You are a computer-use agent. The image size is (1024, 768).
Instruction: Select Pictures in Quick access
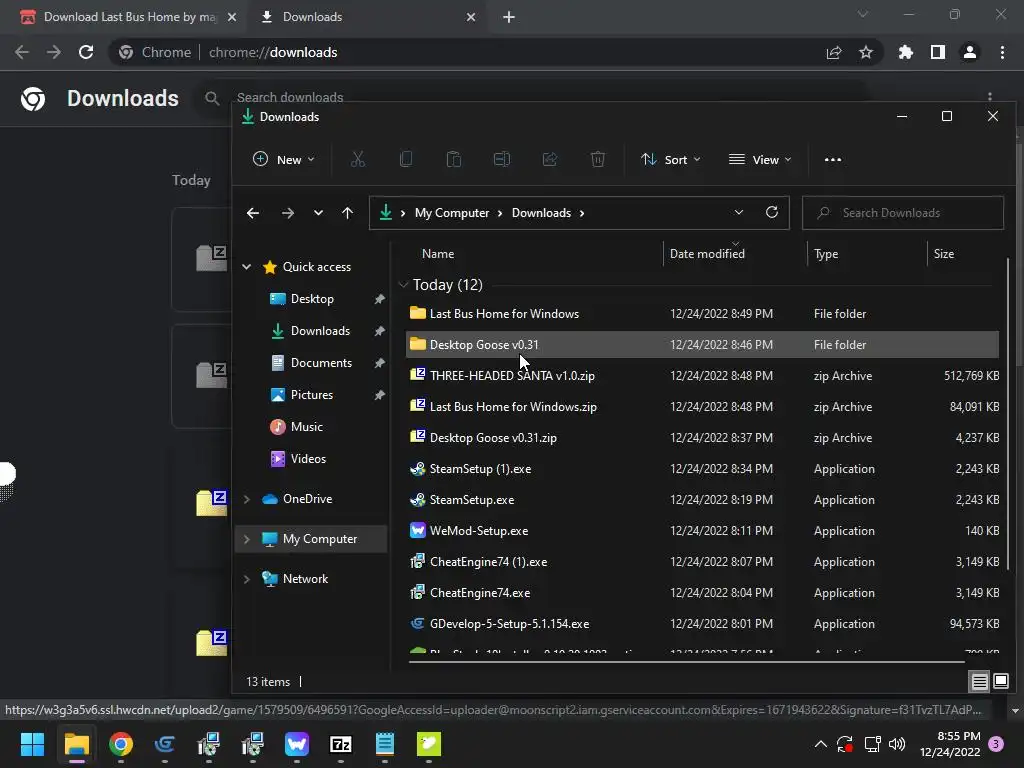coord(313,394)
